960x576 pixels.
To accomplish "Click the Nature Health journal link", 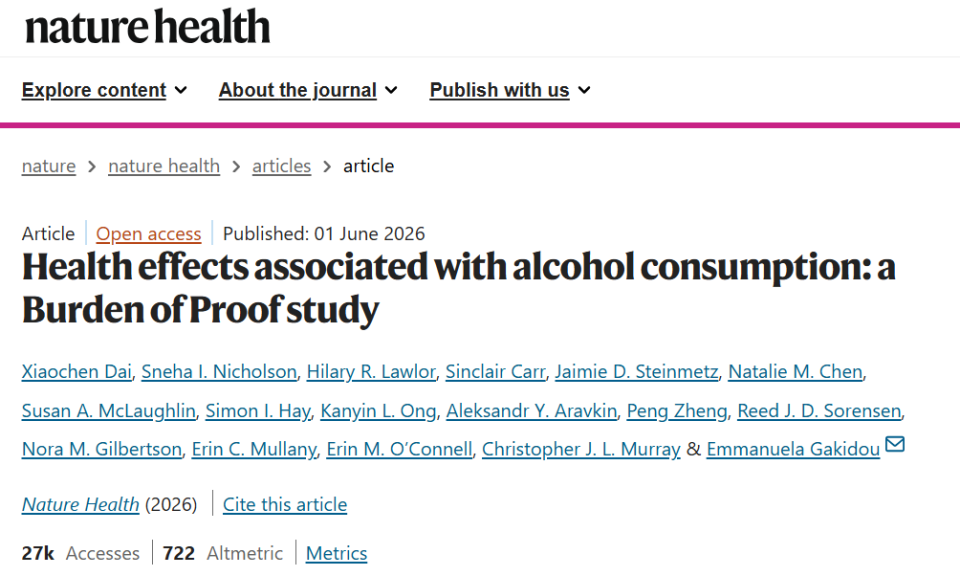I will 80,504.
